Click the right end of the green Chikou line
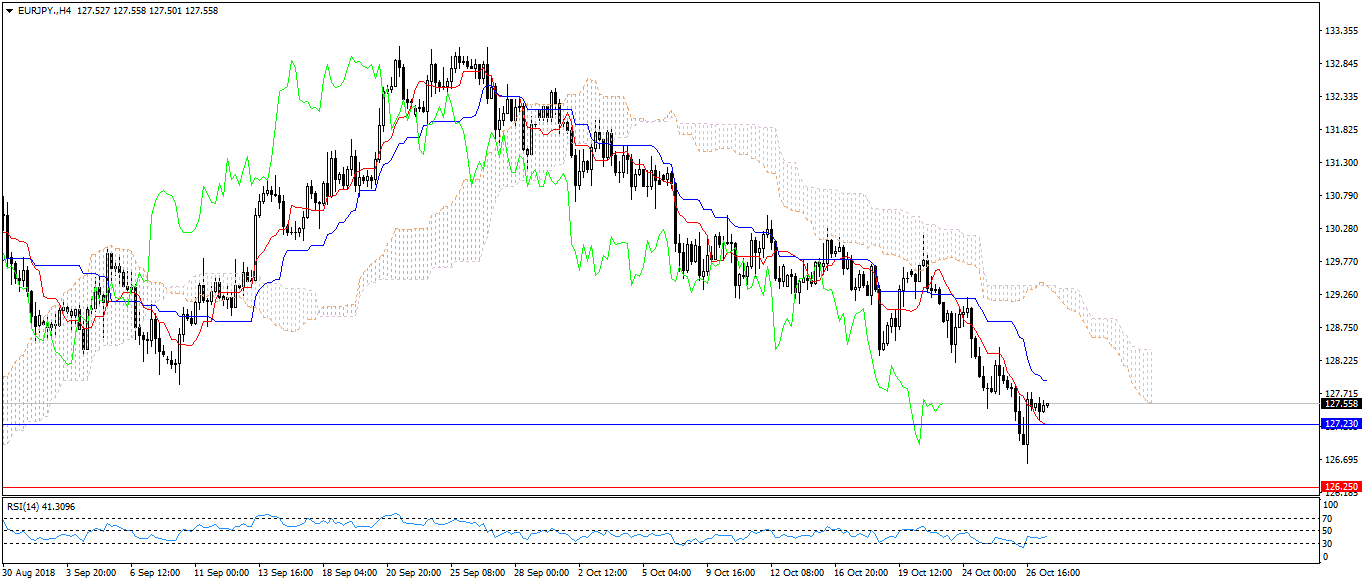The width and height of the screenshot is (1362, 584). coord(943,404)
